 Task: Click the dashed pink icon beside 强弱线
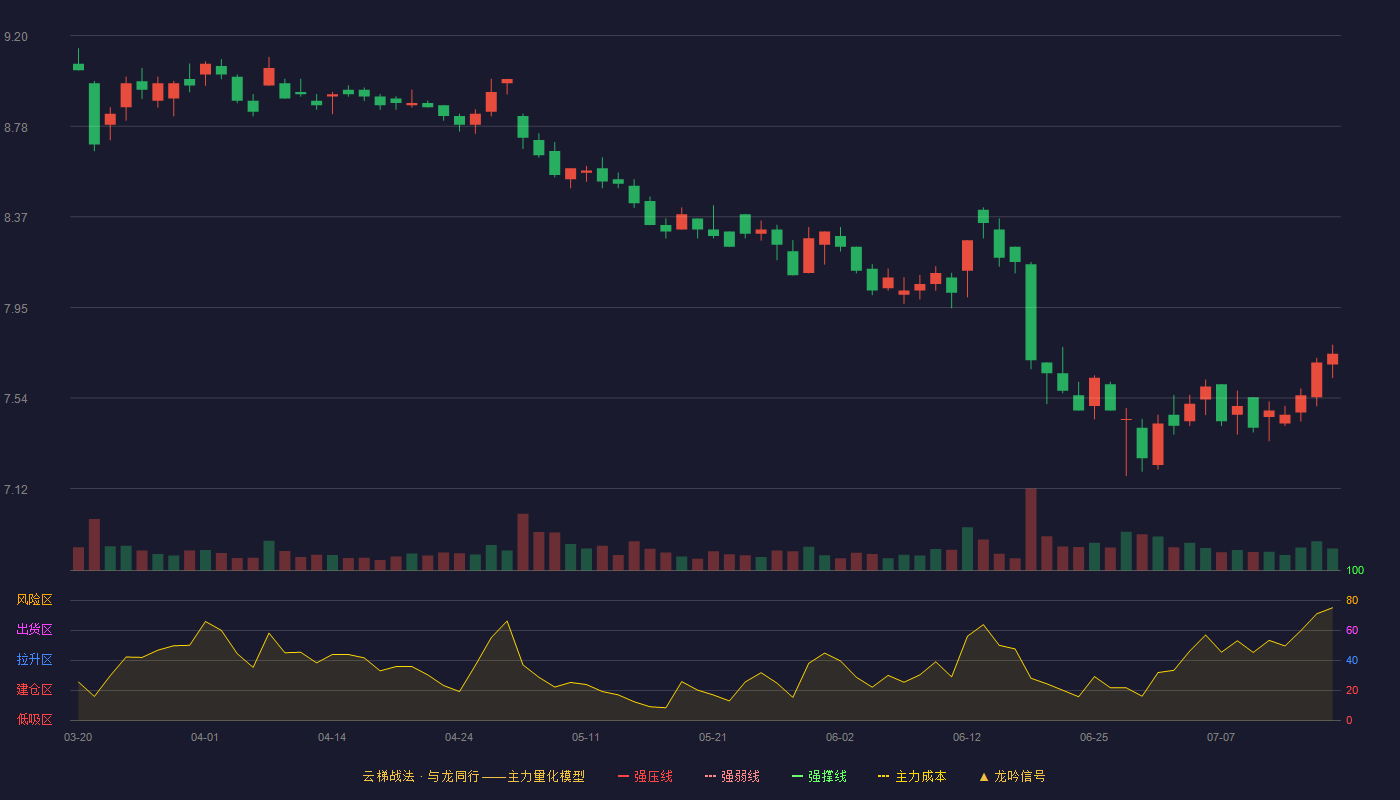pyautogui.click(x=710, y=776)
